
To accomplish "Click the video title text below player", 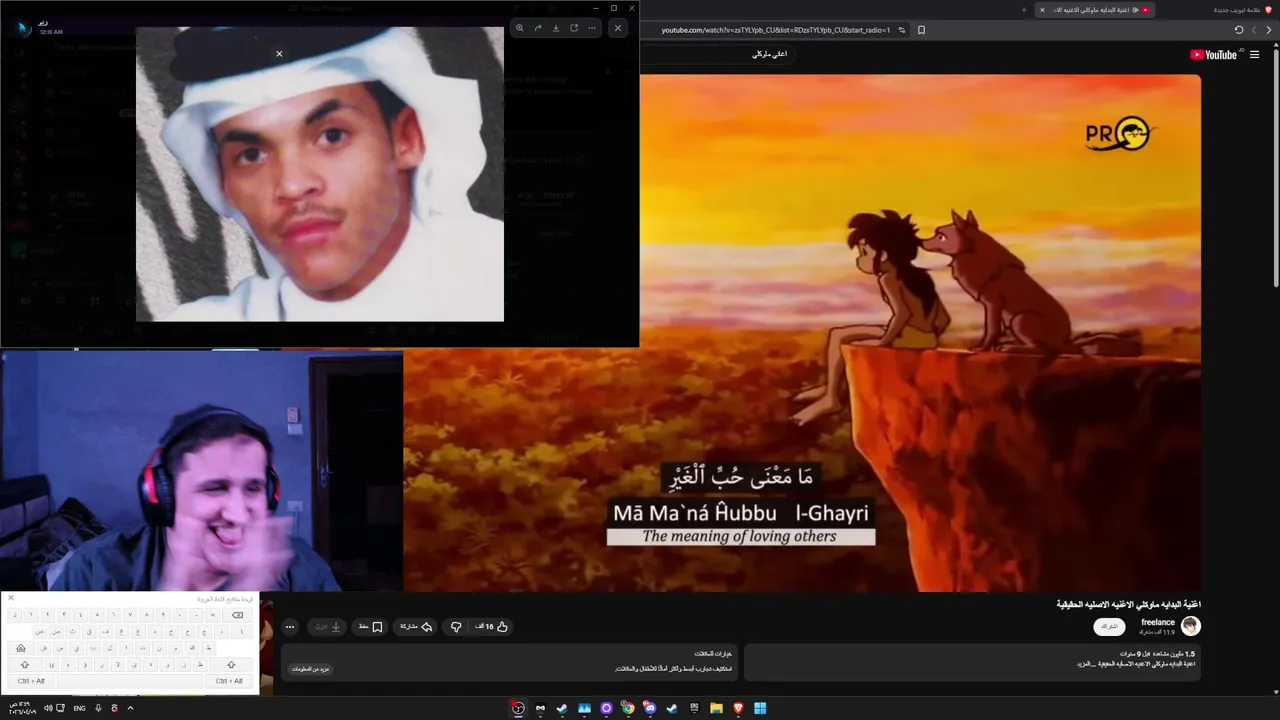I will tap(1128, 604).
